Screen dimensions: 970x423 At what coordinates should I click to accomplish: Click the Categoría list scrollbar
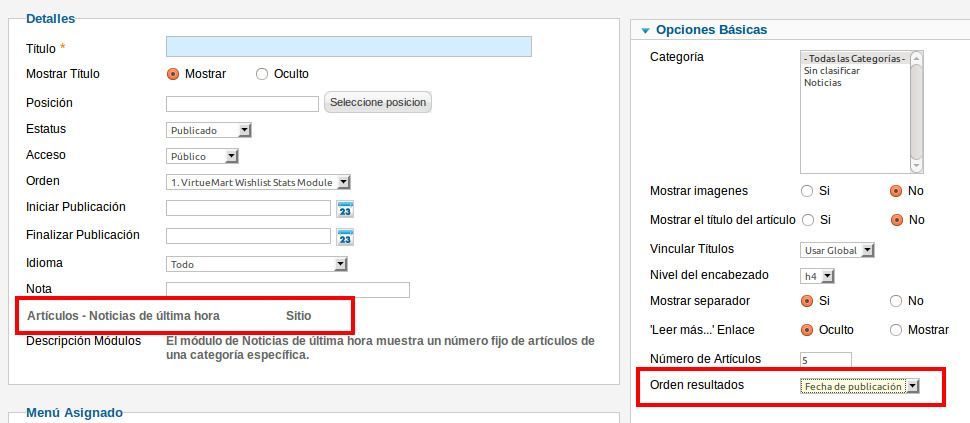pos(917,112)
